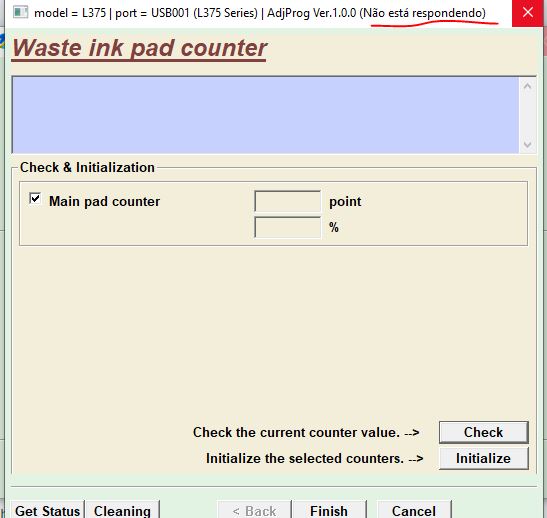Click inside the blue log text area

(265, 115)
